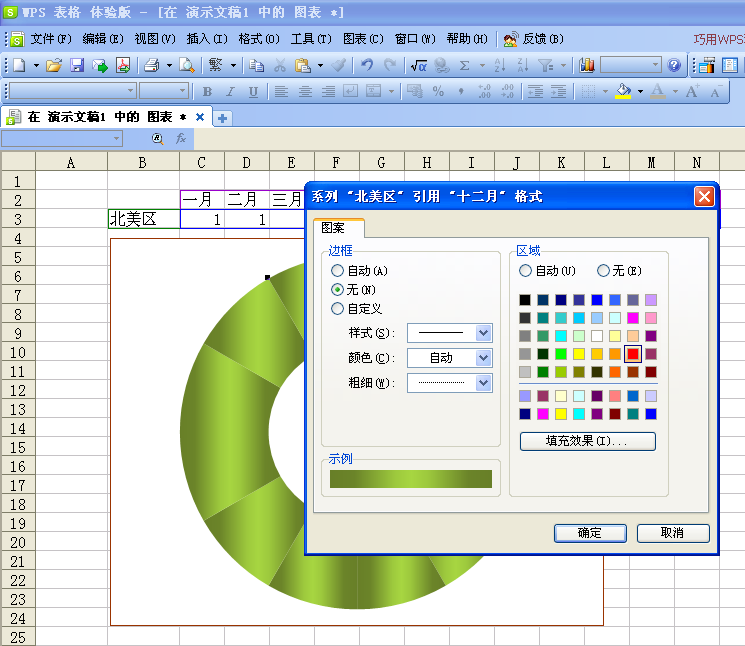This screenshot has height=646, width=745.
Task: Open the 图表(C) menu
Action: coord(362,39)
